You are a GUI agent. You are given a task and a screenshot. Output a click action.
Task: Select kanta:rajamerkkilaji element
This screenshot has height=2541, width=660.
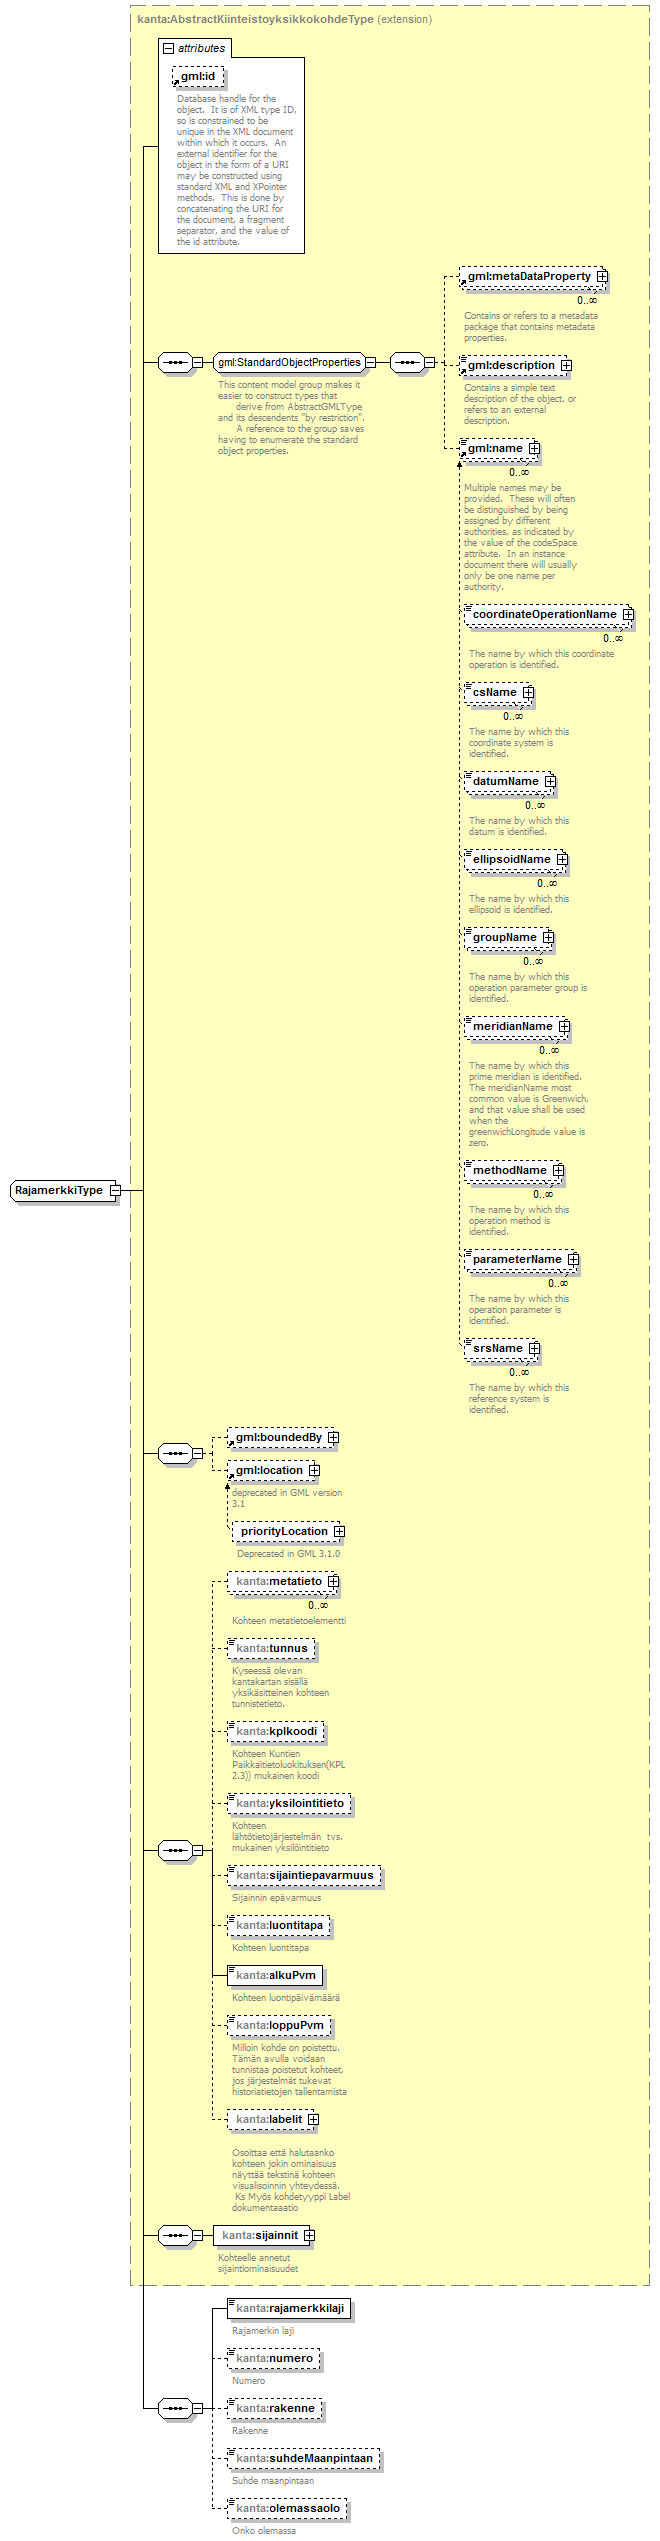coord(289,2308)
